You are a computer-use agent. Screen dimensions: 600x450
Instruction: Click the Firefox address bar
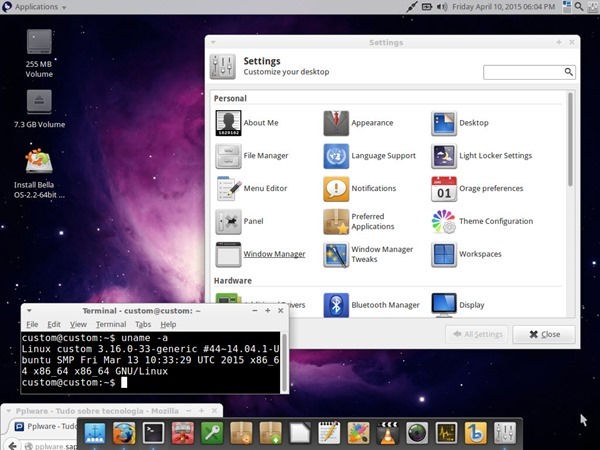click(50, 446)
